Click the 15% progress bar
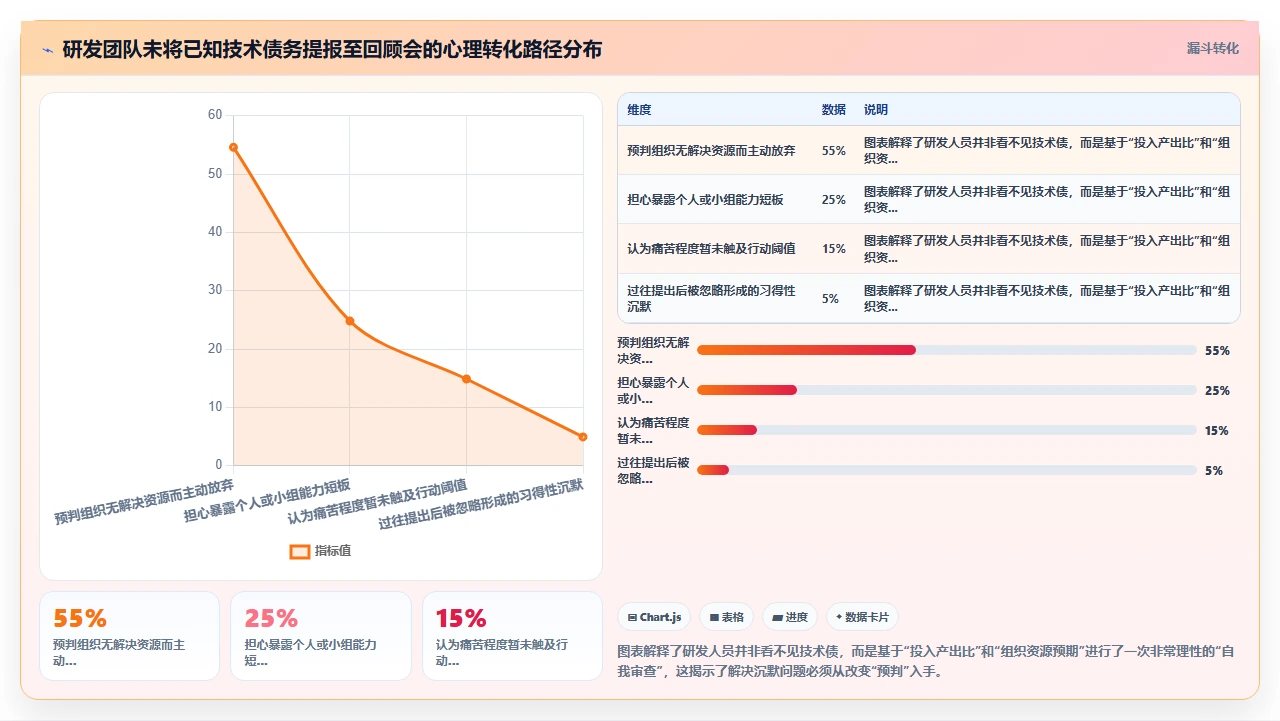This screenshot has height=721, width=1280. [946, 430]
